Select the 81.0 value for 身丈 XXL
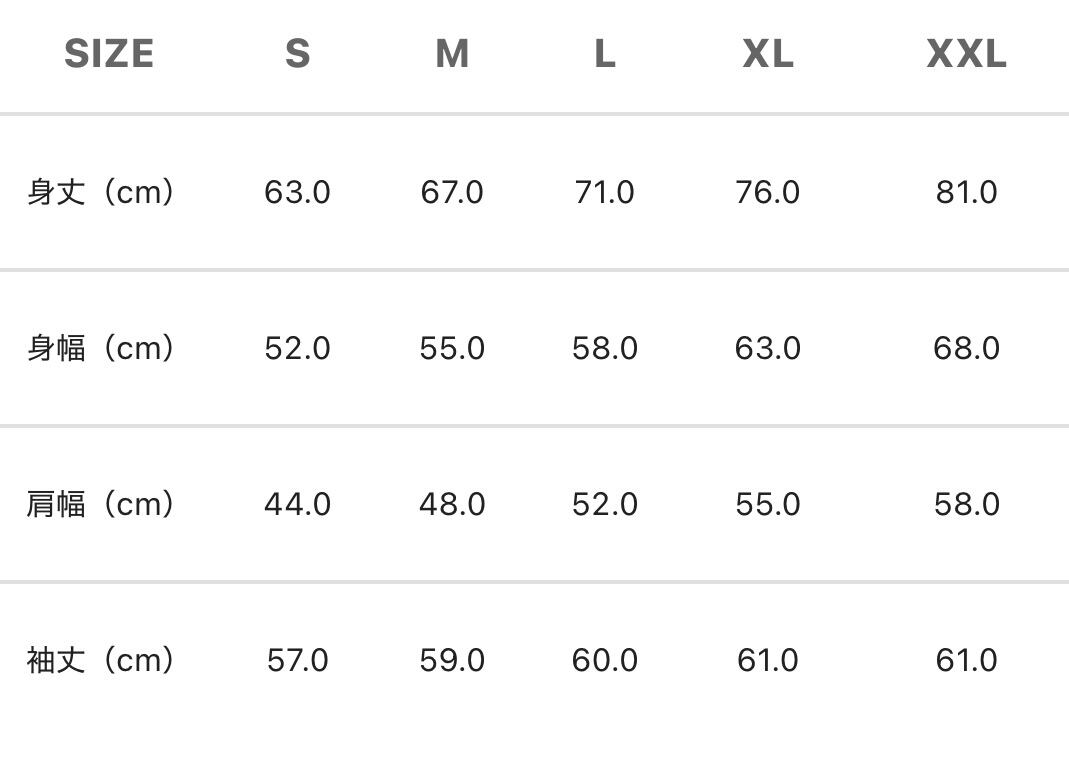Viewport: 1069px width, 769px height. [966, 192]
